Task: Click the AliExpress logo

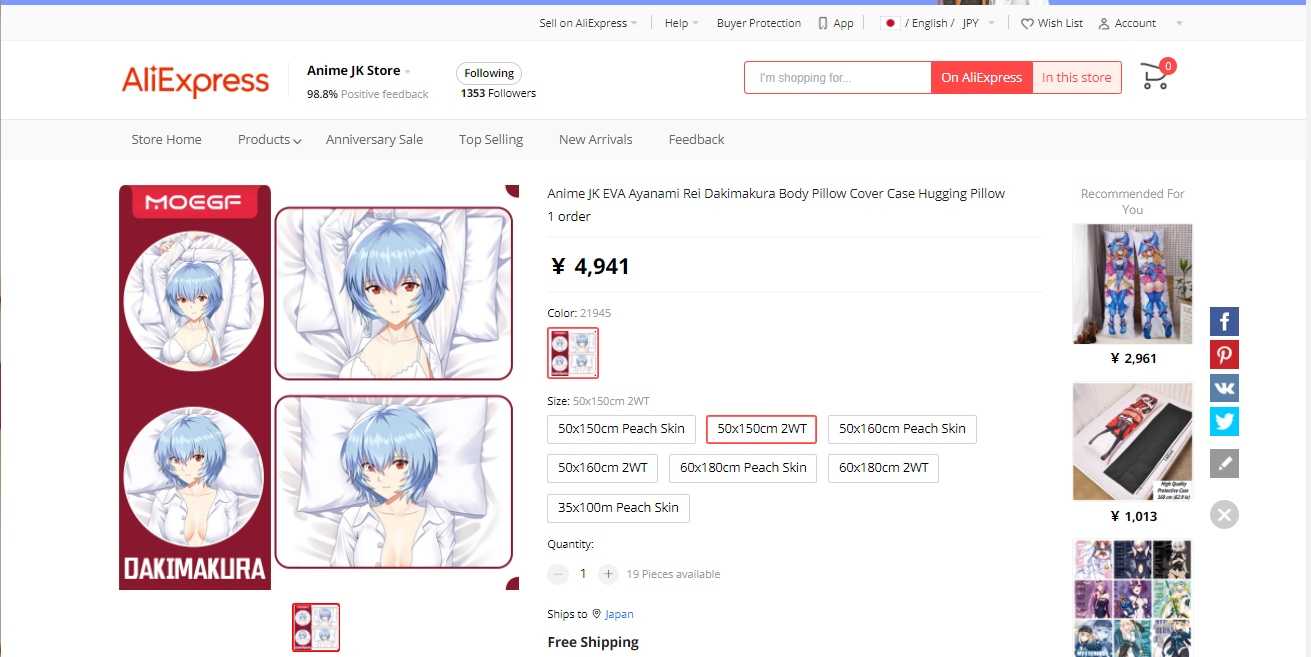Action: (x=196, y=80)
